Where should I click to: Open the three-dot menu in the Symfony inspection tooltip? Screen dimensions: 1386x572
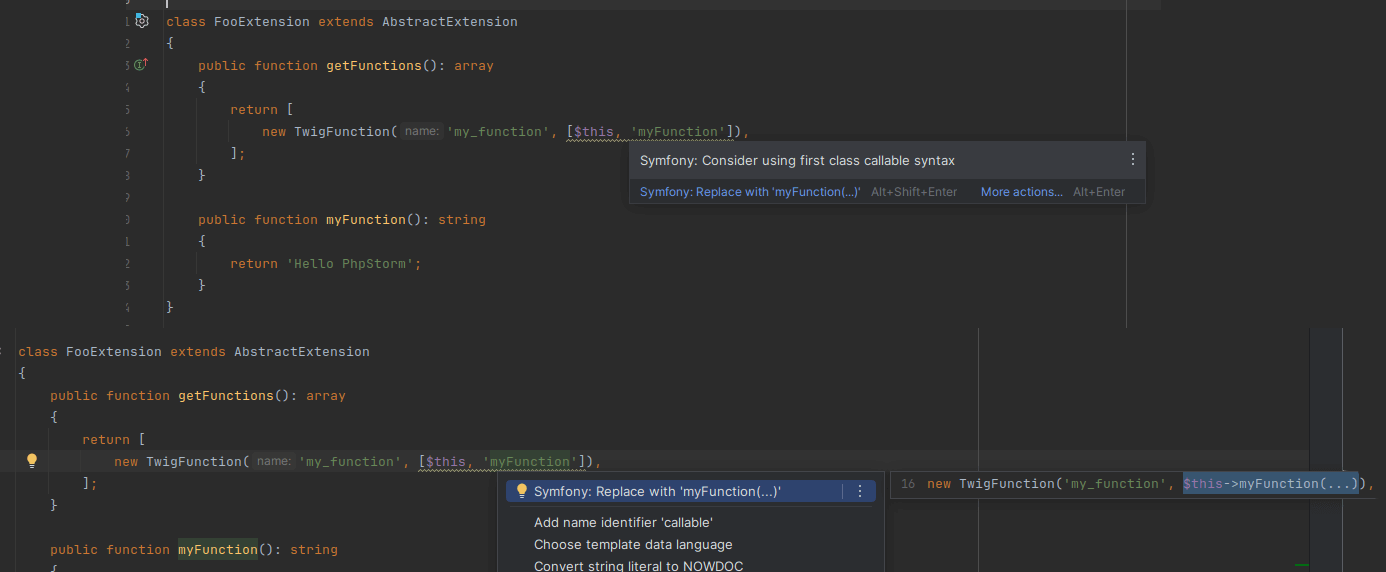(x=1132, y=160)
